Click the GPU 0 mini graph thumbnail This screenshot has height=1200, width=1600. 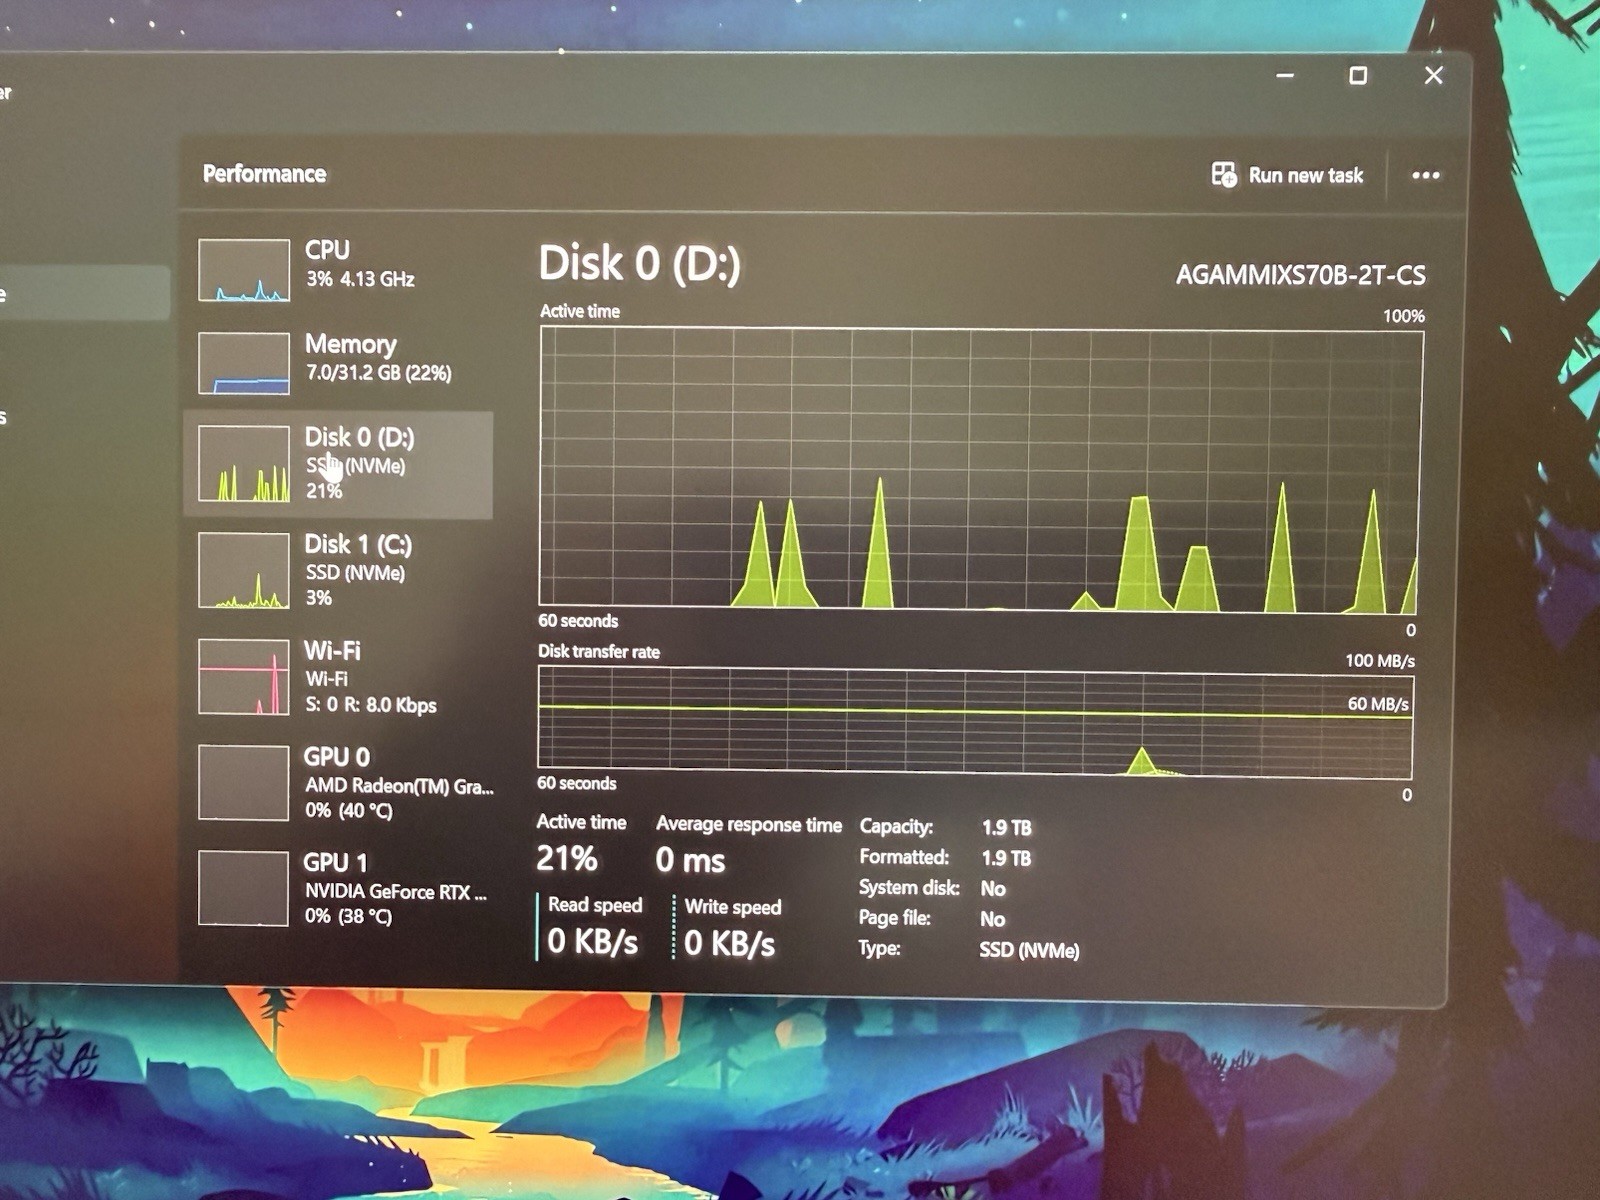click(x=244, y=783)
